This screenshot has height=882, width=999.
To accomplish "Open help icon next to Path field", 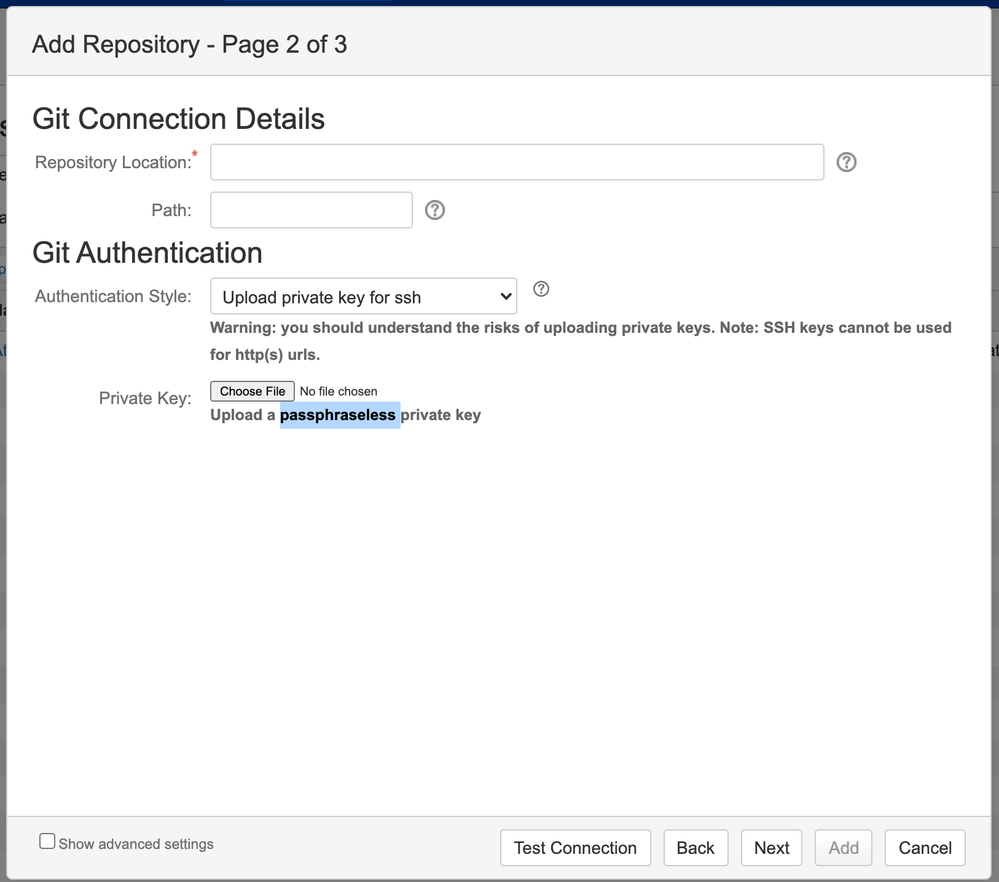I will click(435, 210).
